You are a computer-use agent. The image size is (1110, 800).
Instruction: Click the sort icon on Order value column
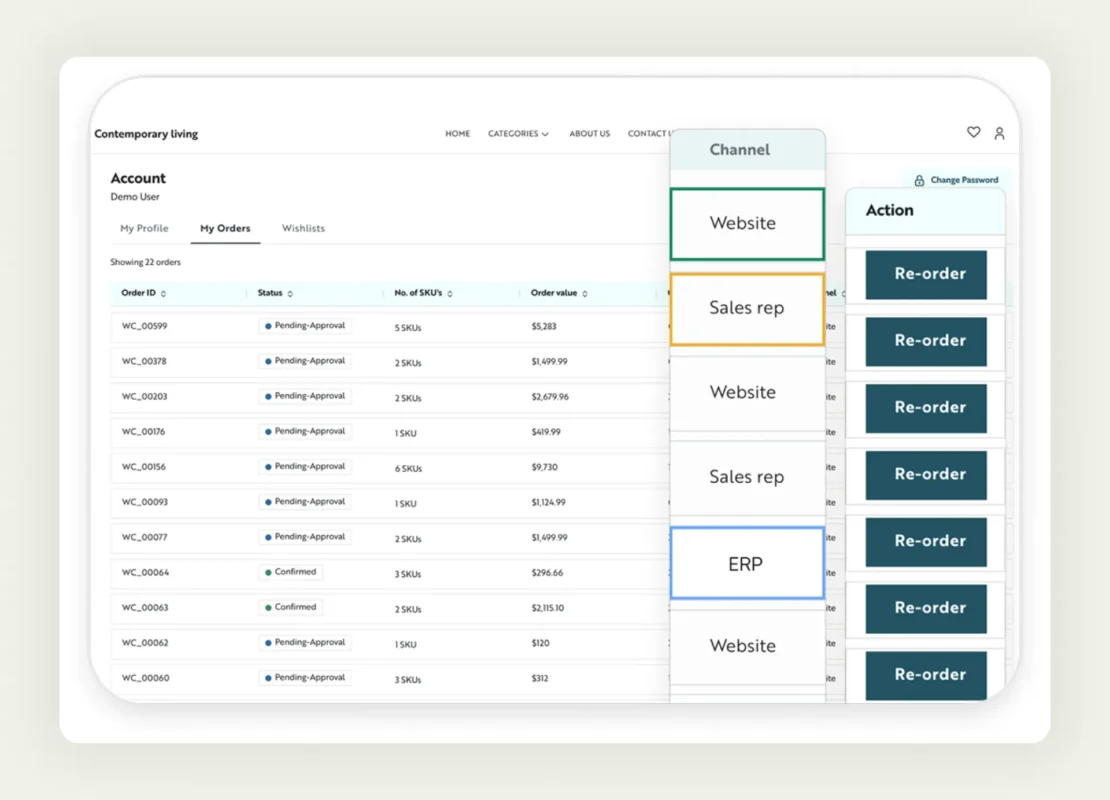(584, 292)
